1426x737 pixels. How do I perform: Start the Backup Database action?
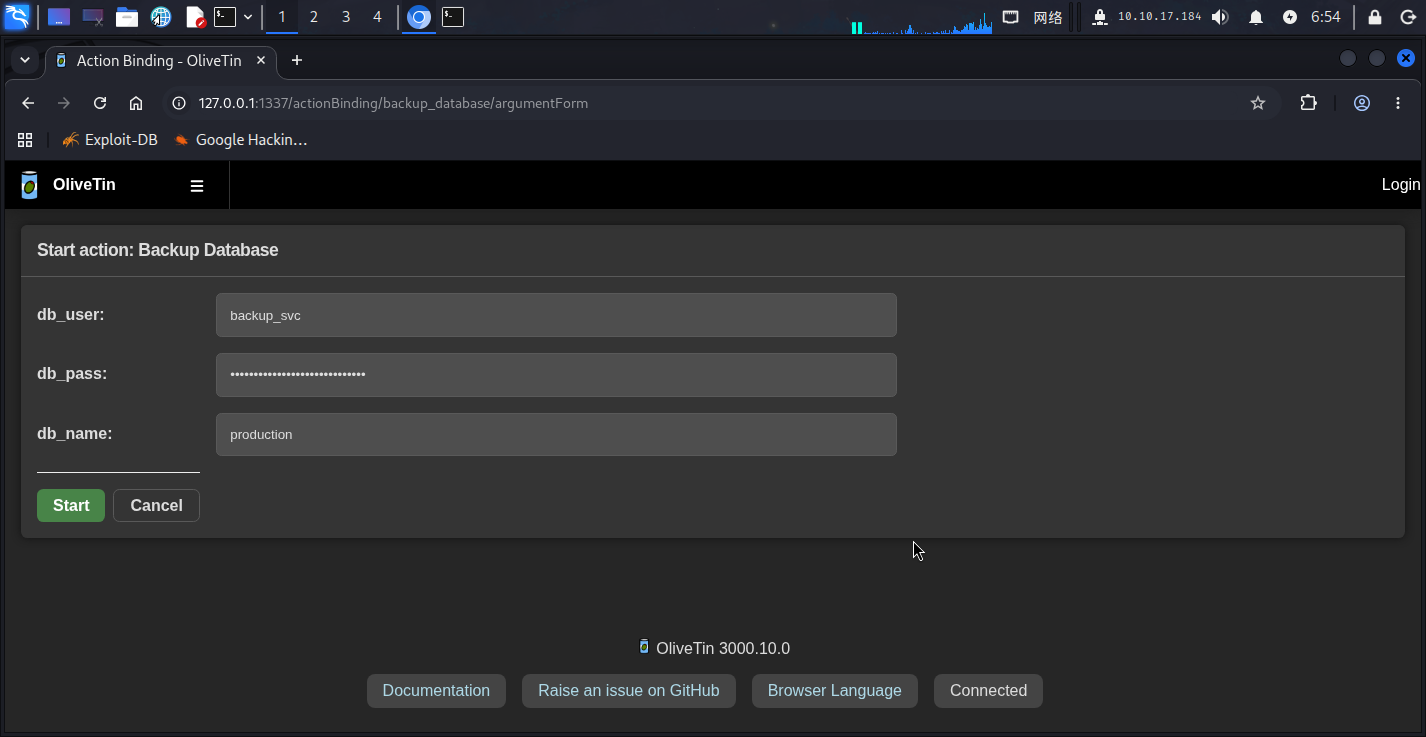71,505
